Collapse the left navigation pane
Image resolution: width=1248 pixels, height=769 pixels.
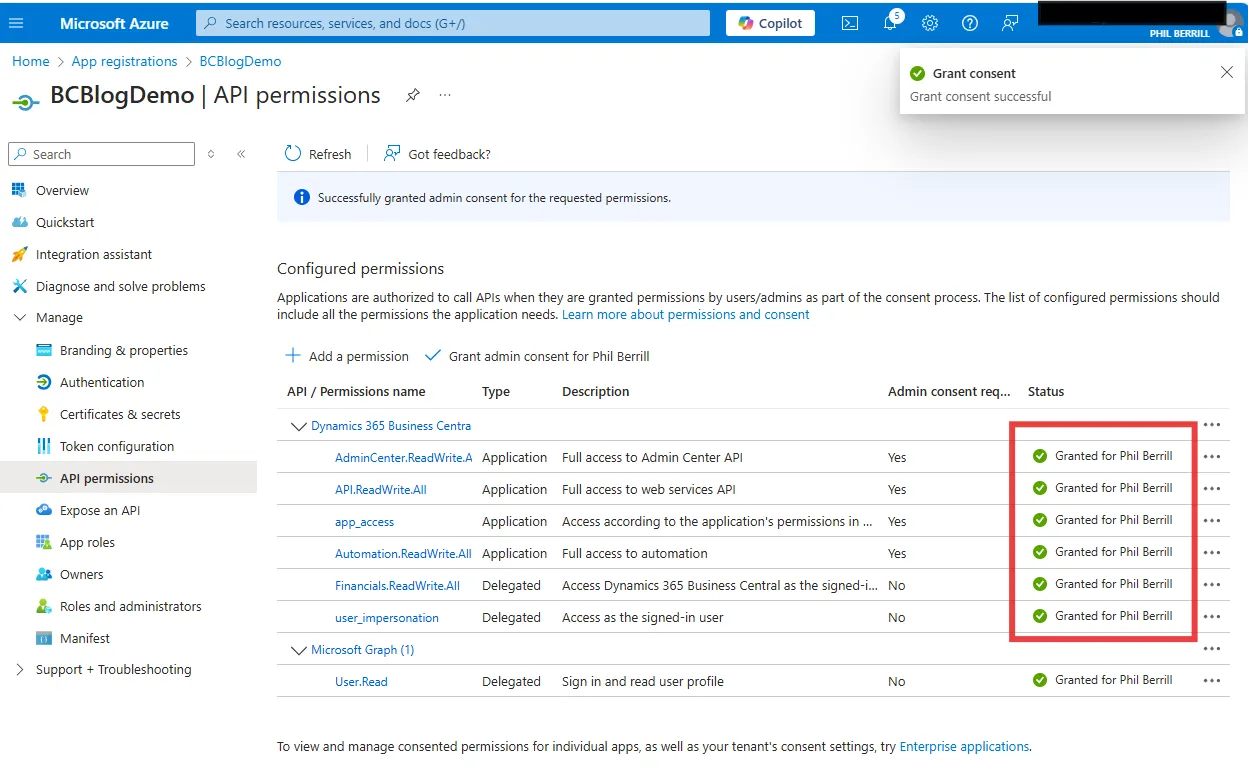point(241,154)
